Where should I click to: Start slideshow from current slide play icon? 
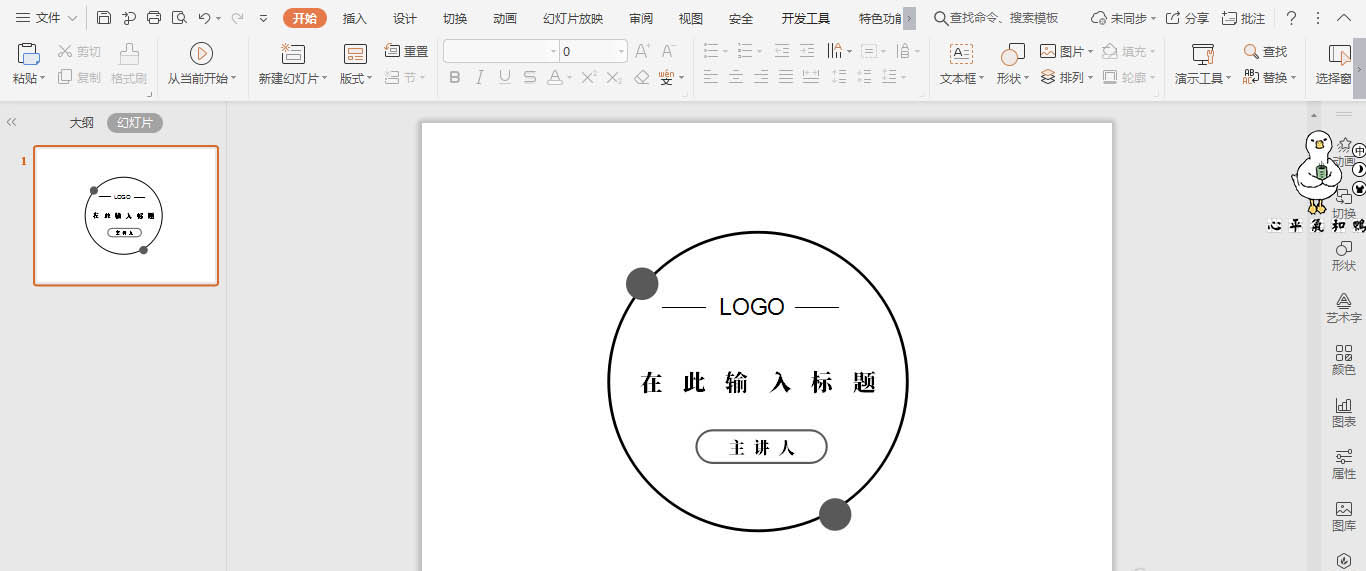201,54
